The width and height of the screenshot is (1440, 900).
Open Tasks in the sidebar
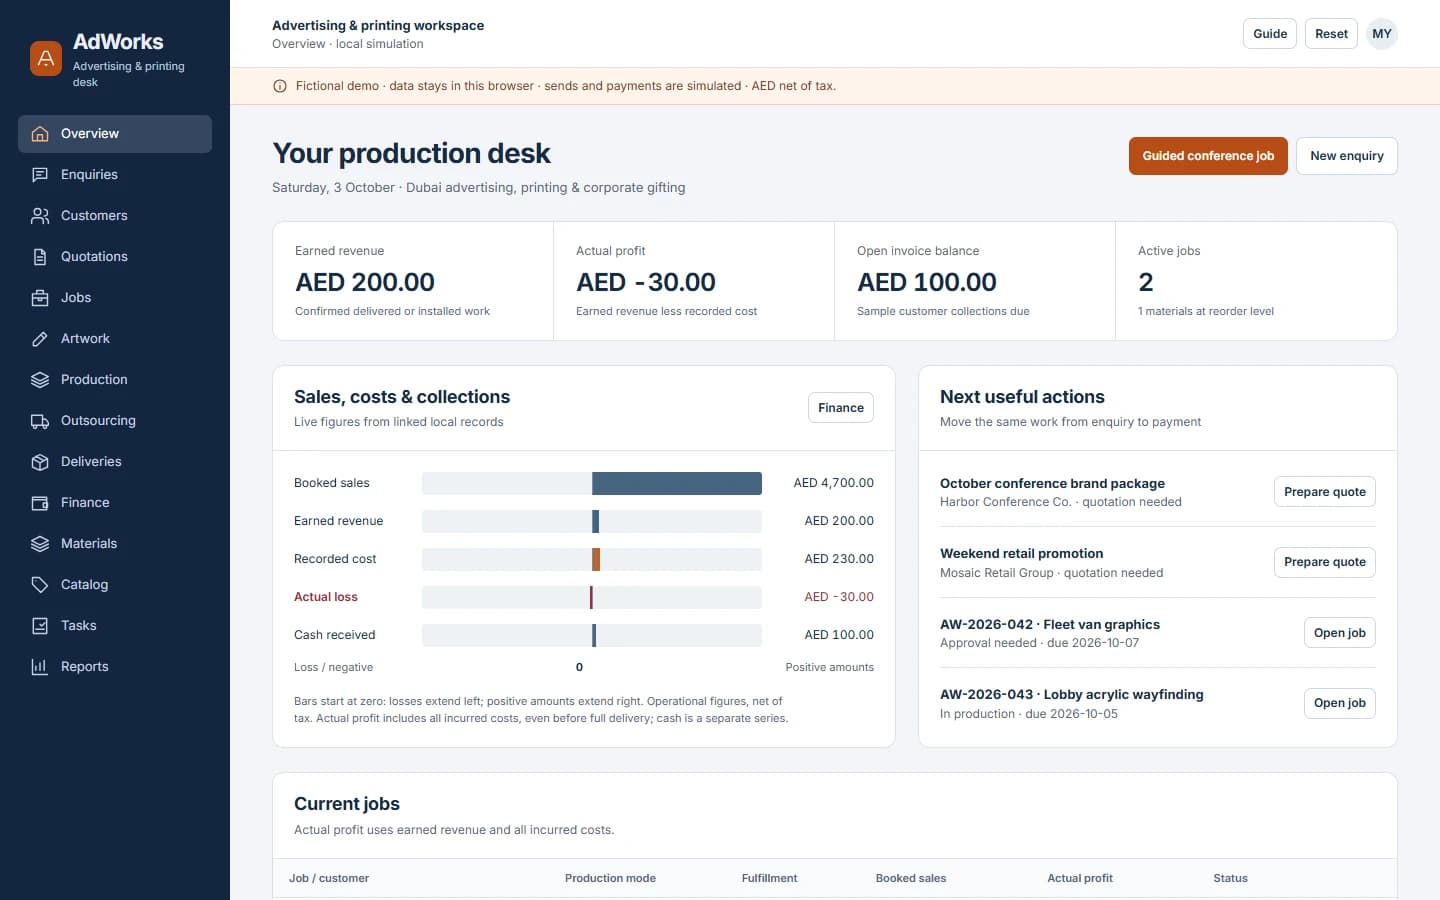tap(115, 626)
